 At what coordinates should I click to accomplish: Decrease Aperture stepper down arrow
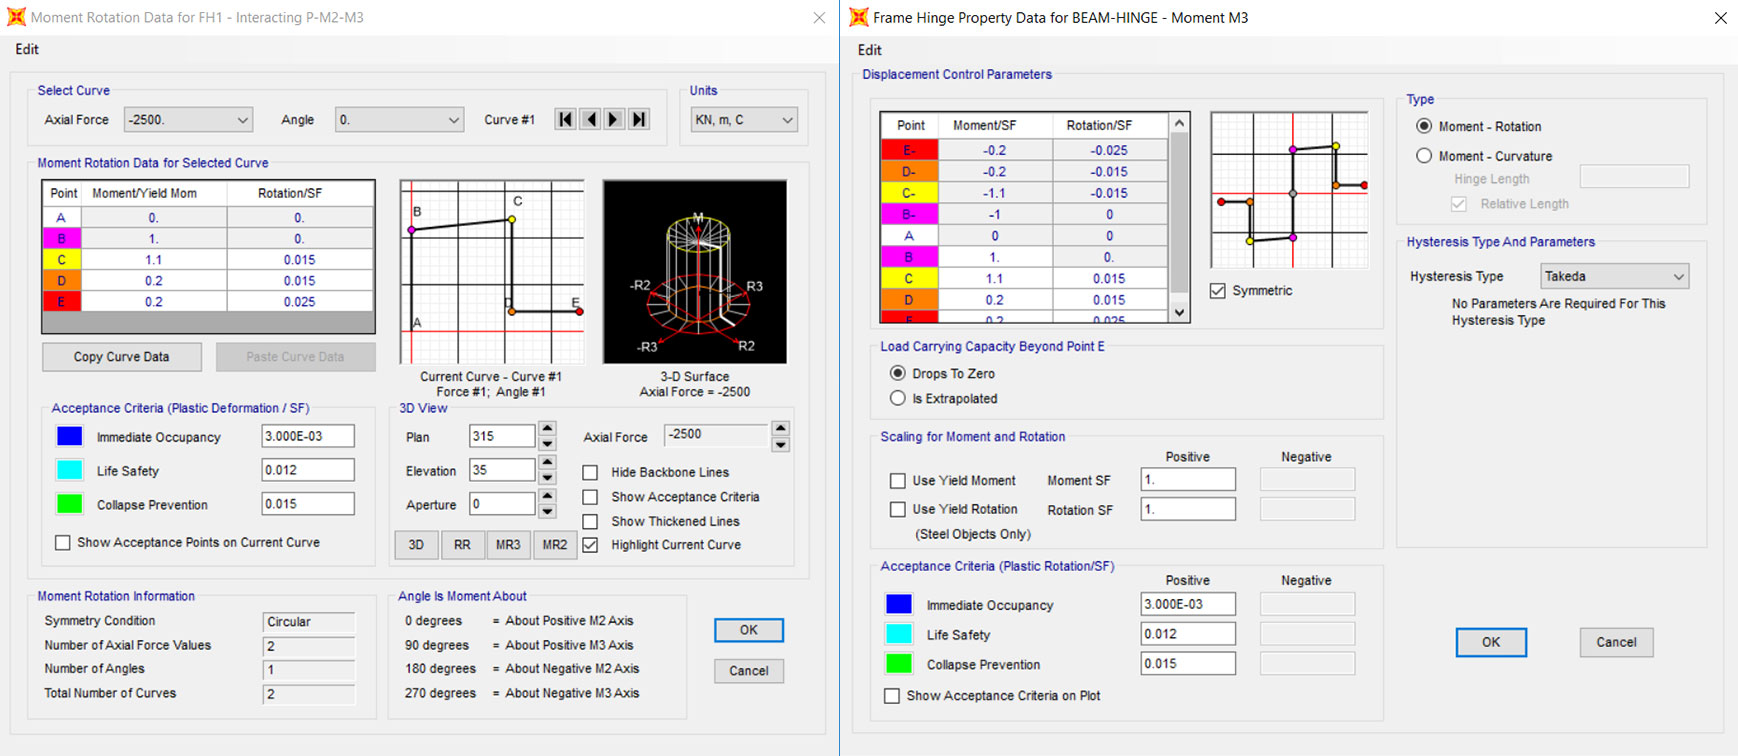(x=547, y=511)
